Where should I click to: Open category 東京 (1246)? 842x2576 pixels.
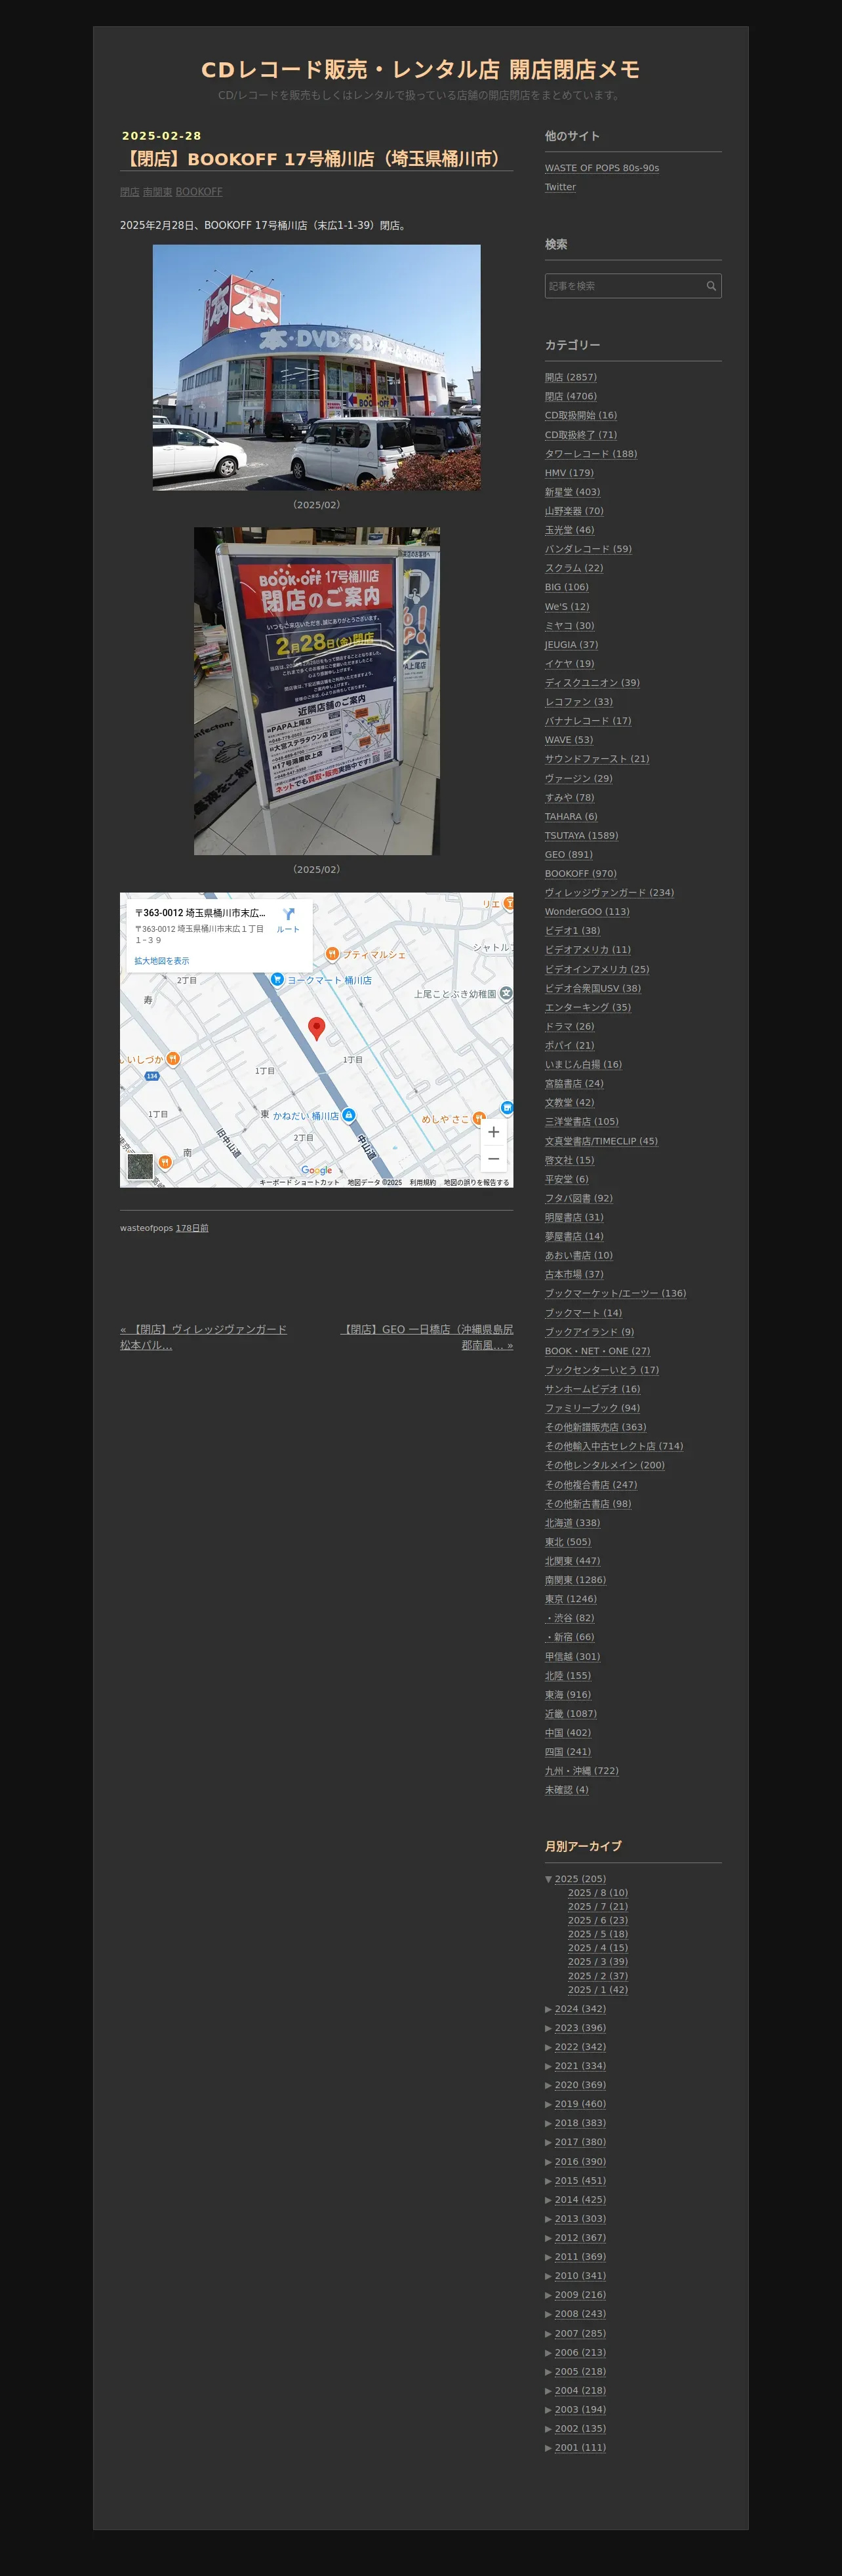(x=571, y=1599)
